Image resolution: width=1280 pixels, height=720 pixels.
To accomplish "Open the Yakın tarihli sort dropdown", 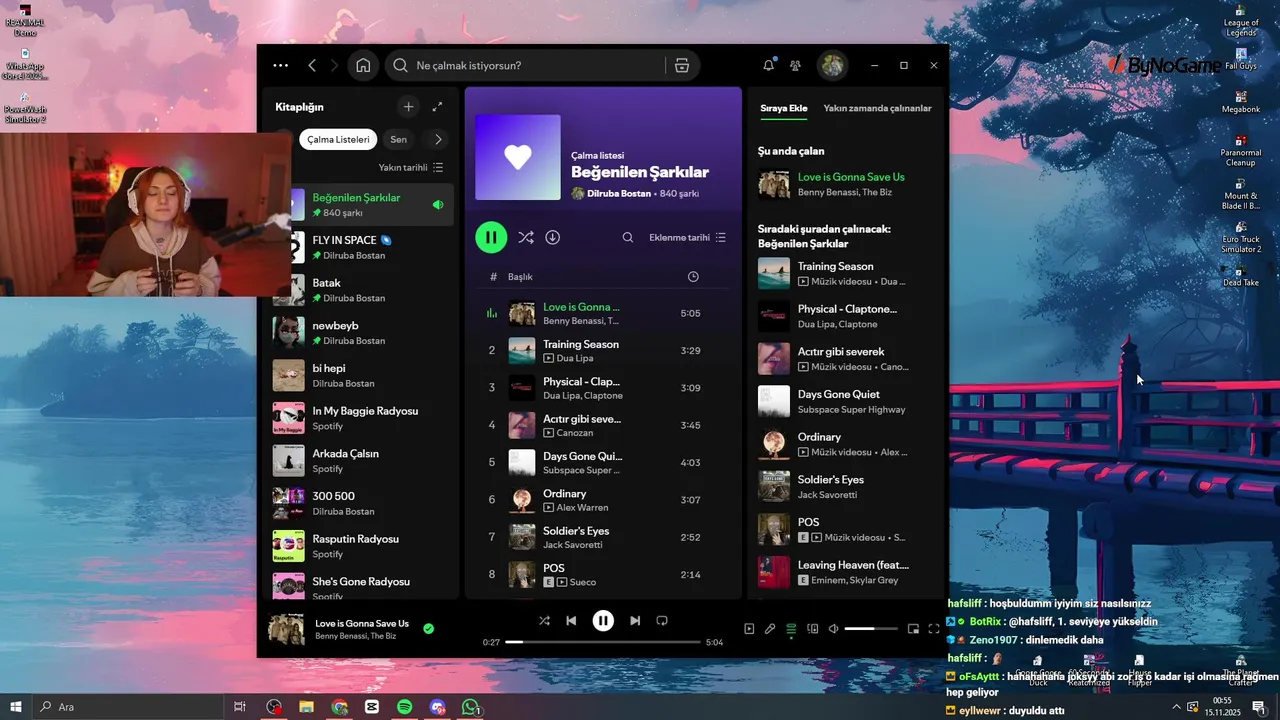I will pyautogui.click(x=411, y=167).
